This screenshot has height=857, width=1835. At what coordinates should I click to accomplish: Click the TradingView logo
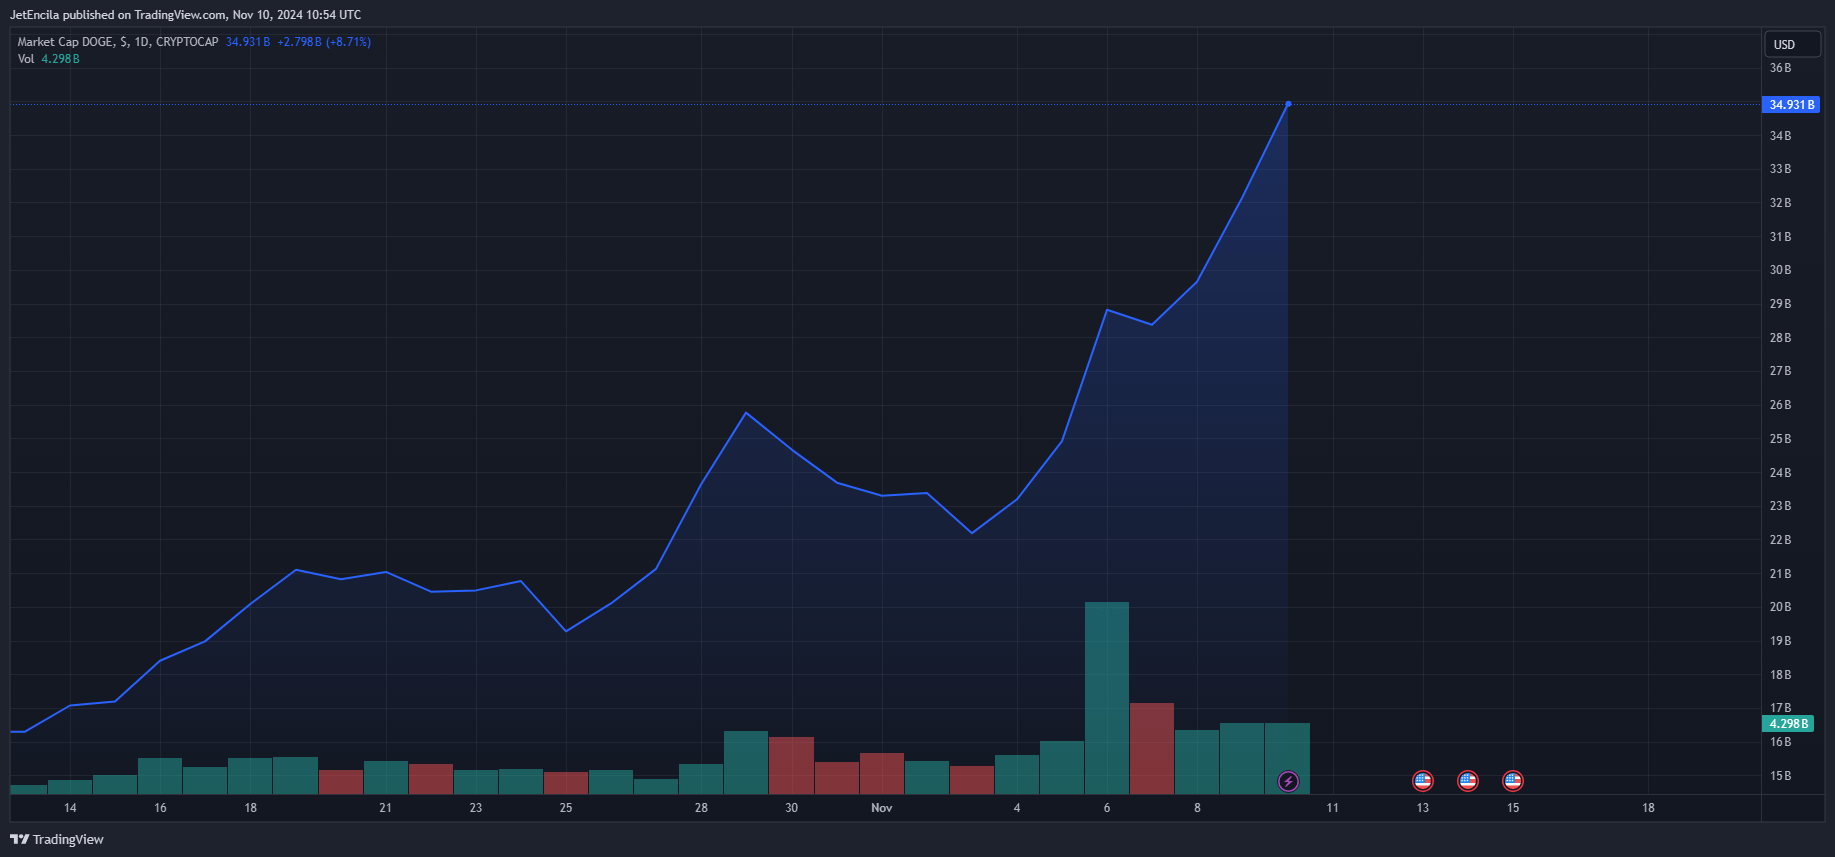pyautogui.click(x=57, y=840)
